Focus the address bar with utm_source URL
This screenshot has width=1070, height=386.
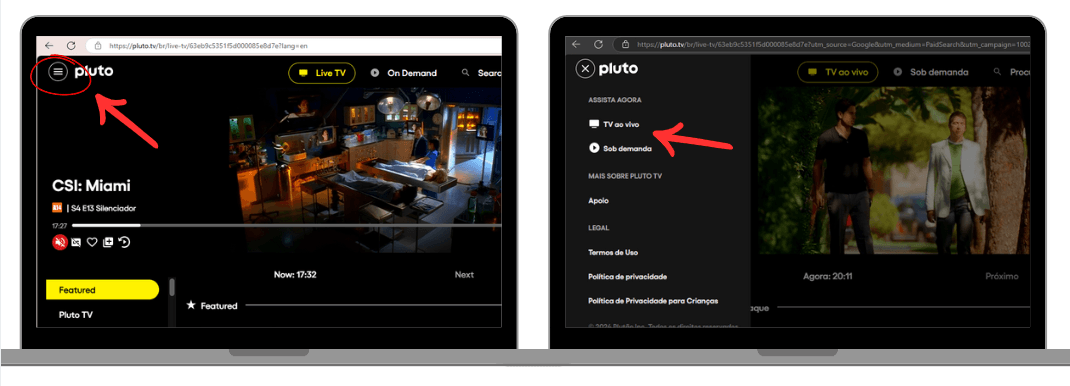822,44
